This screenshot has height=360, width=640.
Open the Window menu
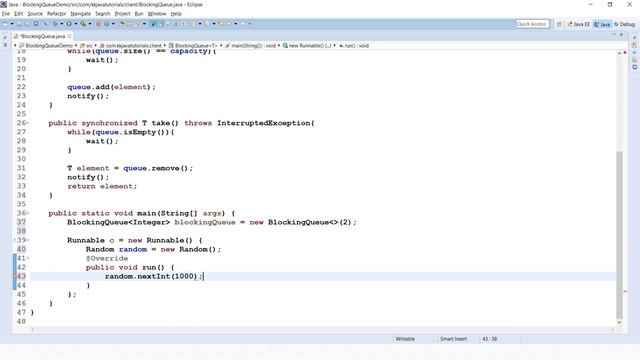157,13
